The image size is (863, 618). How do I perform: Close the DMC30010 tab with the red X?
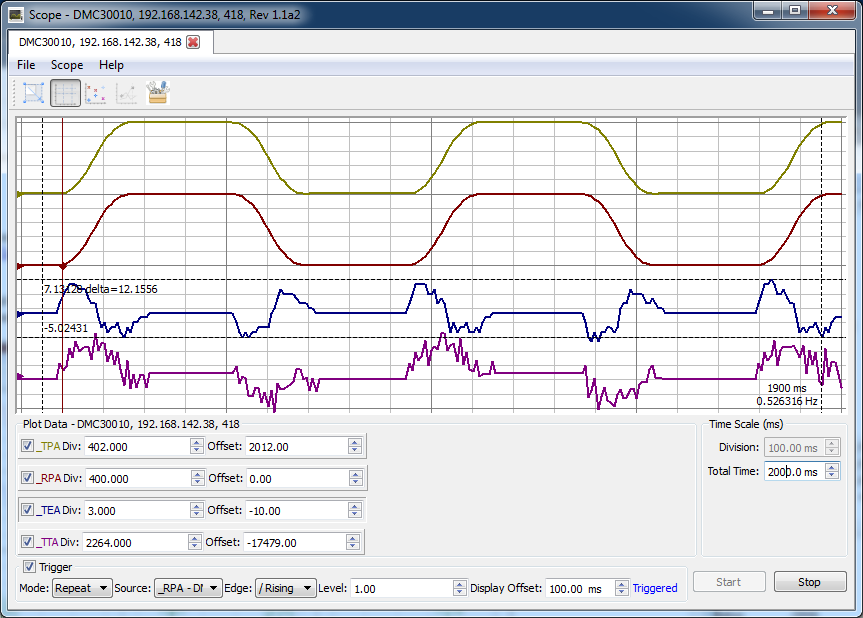193,42
